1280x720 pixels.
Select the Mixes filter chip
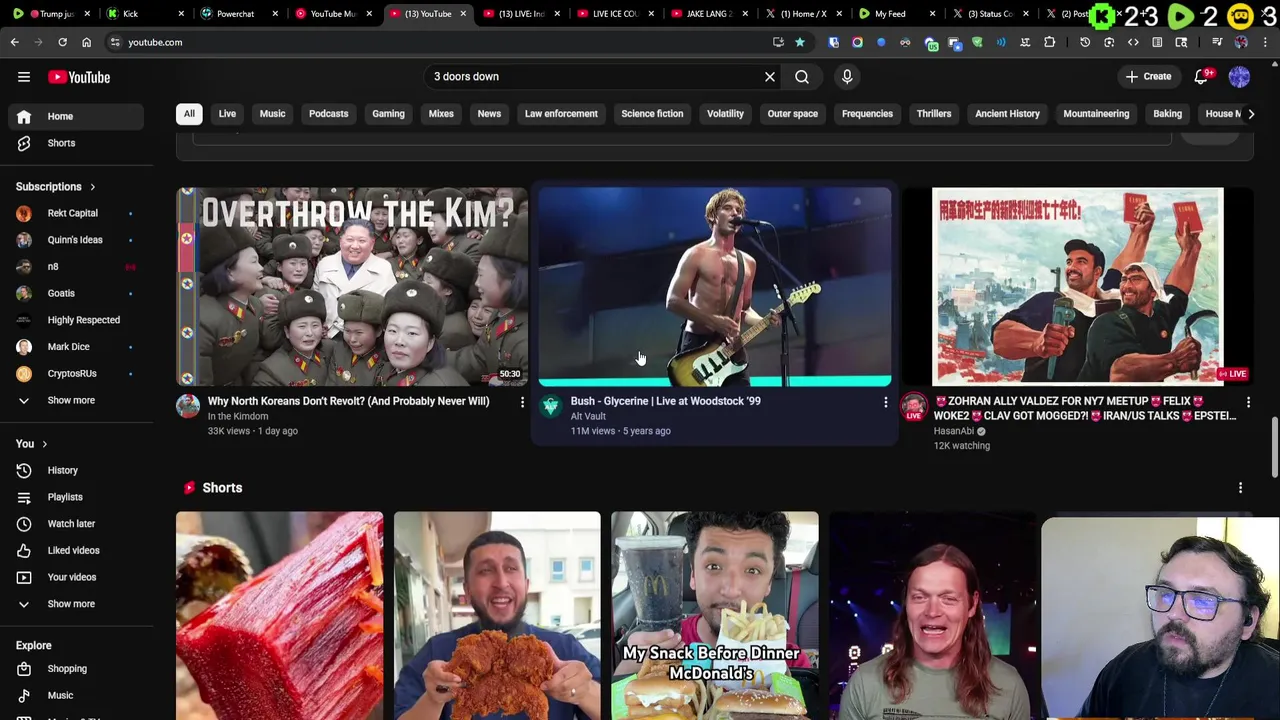[x=441, y=114]
